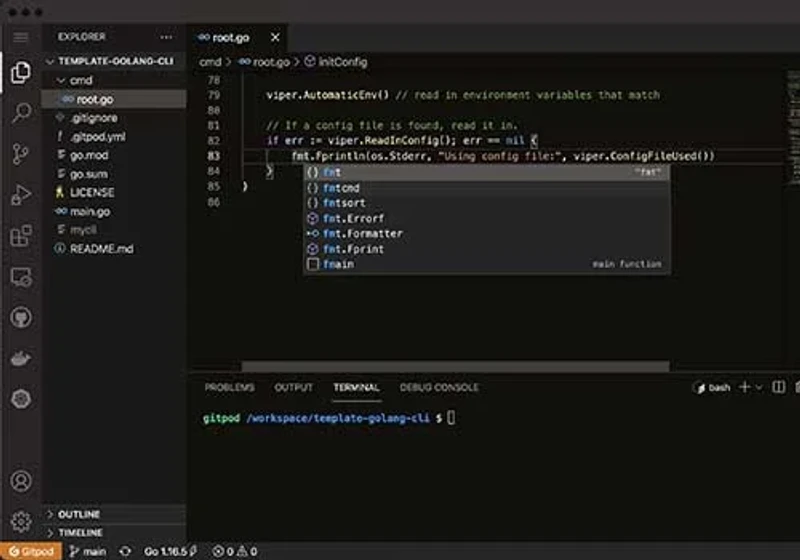Create a new terminal with plus icon
The width and height of the screenshot is (800, 560).
(x=744, y=388)
